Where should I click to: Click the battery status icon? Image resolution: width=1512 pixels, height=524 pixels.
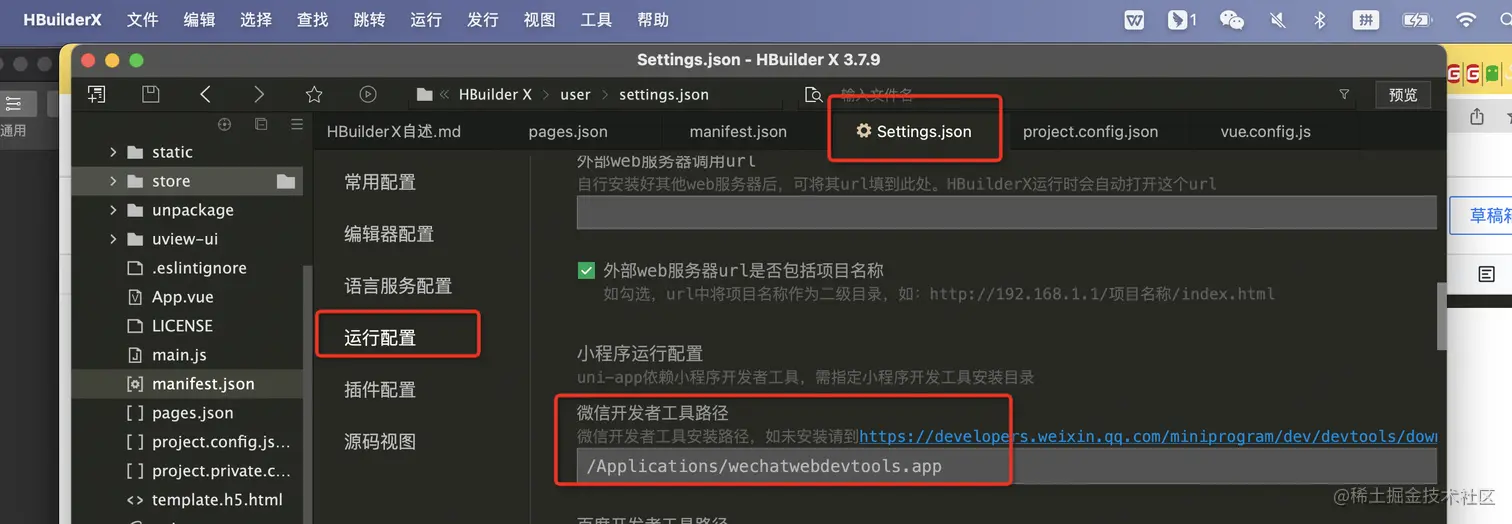point(1417,20)
